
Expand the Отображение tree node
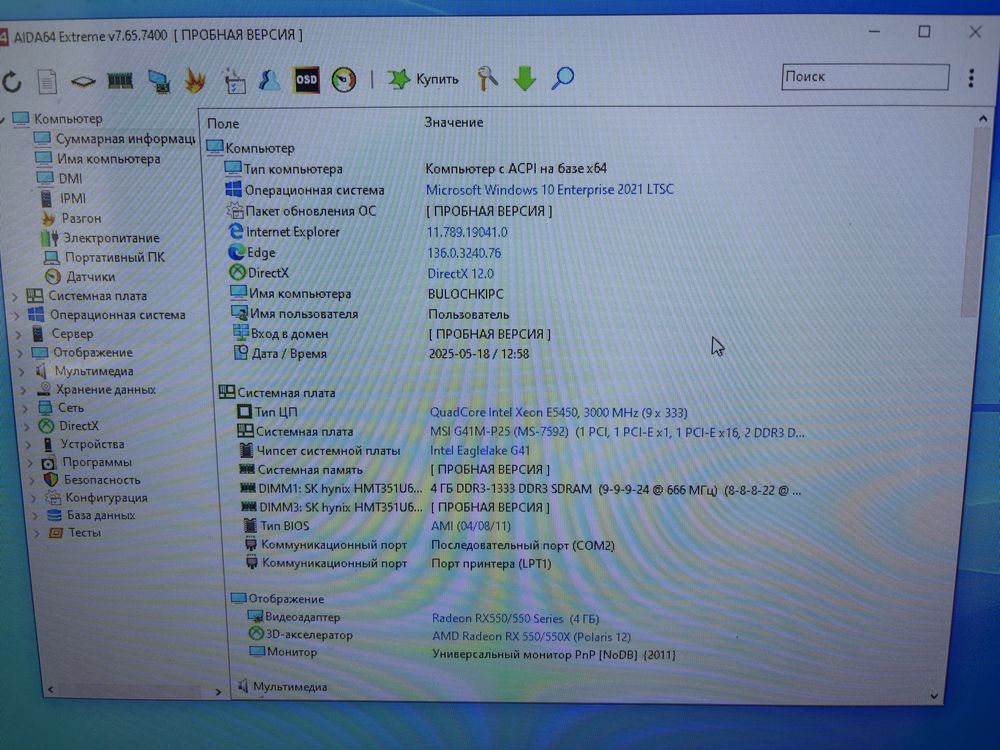[x=20, y=353]
